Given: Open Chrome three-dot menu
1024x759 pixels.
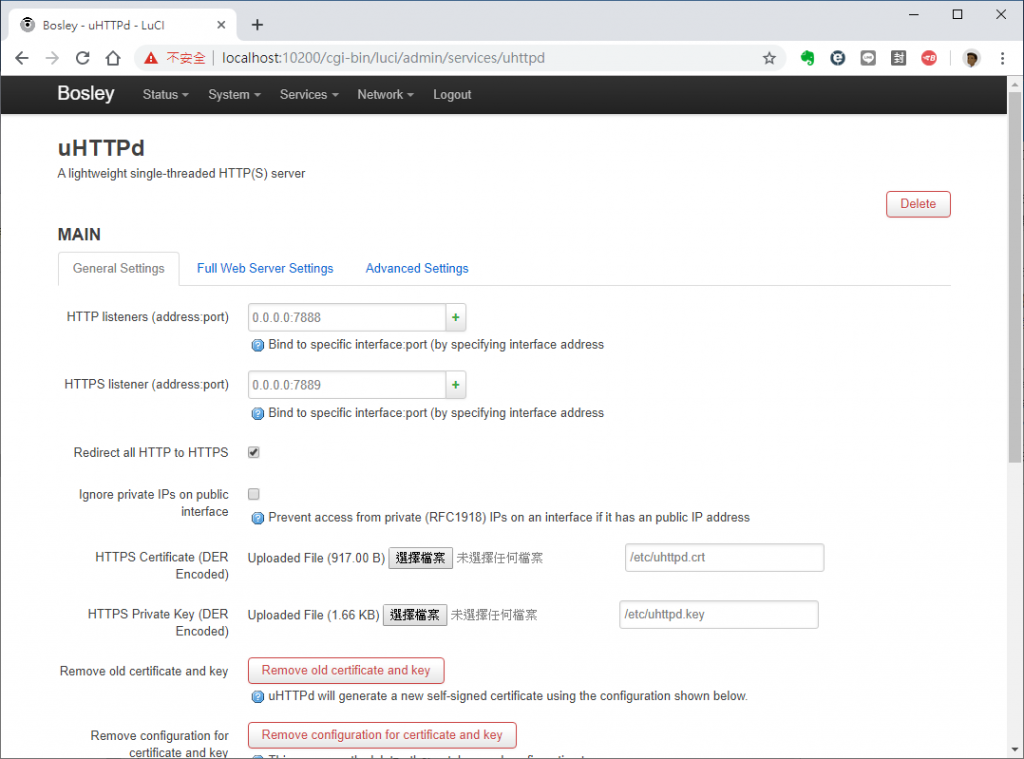Looking at the screenshot, I should (1002, 58).
